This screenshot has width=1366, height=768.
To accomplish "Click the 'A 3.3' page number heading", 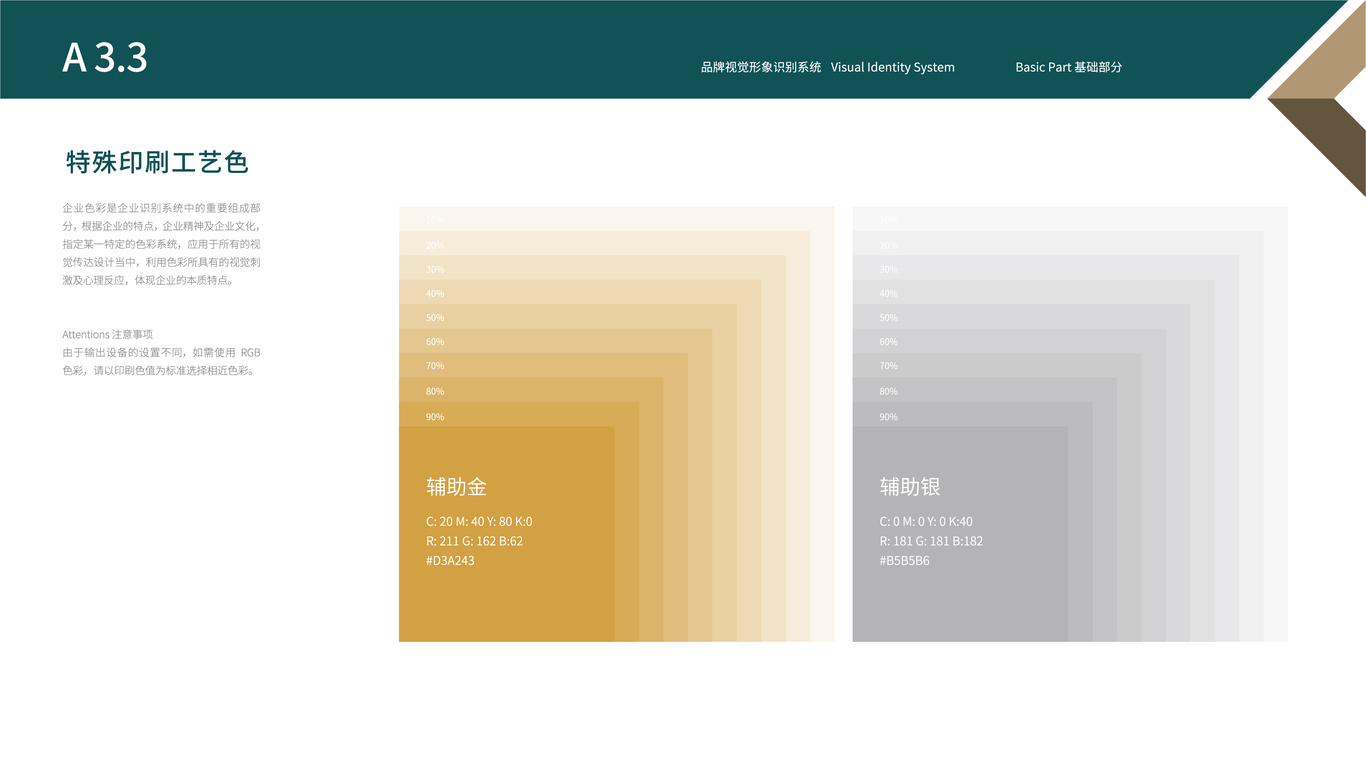I will (105, 58).
